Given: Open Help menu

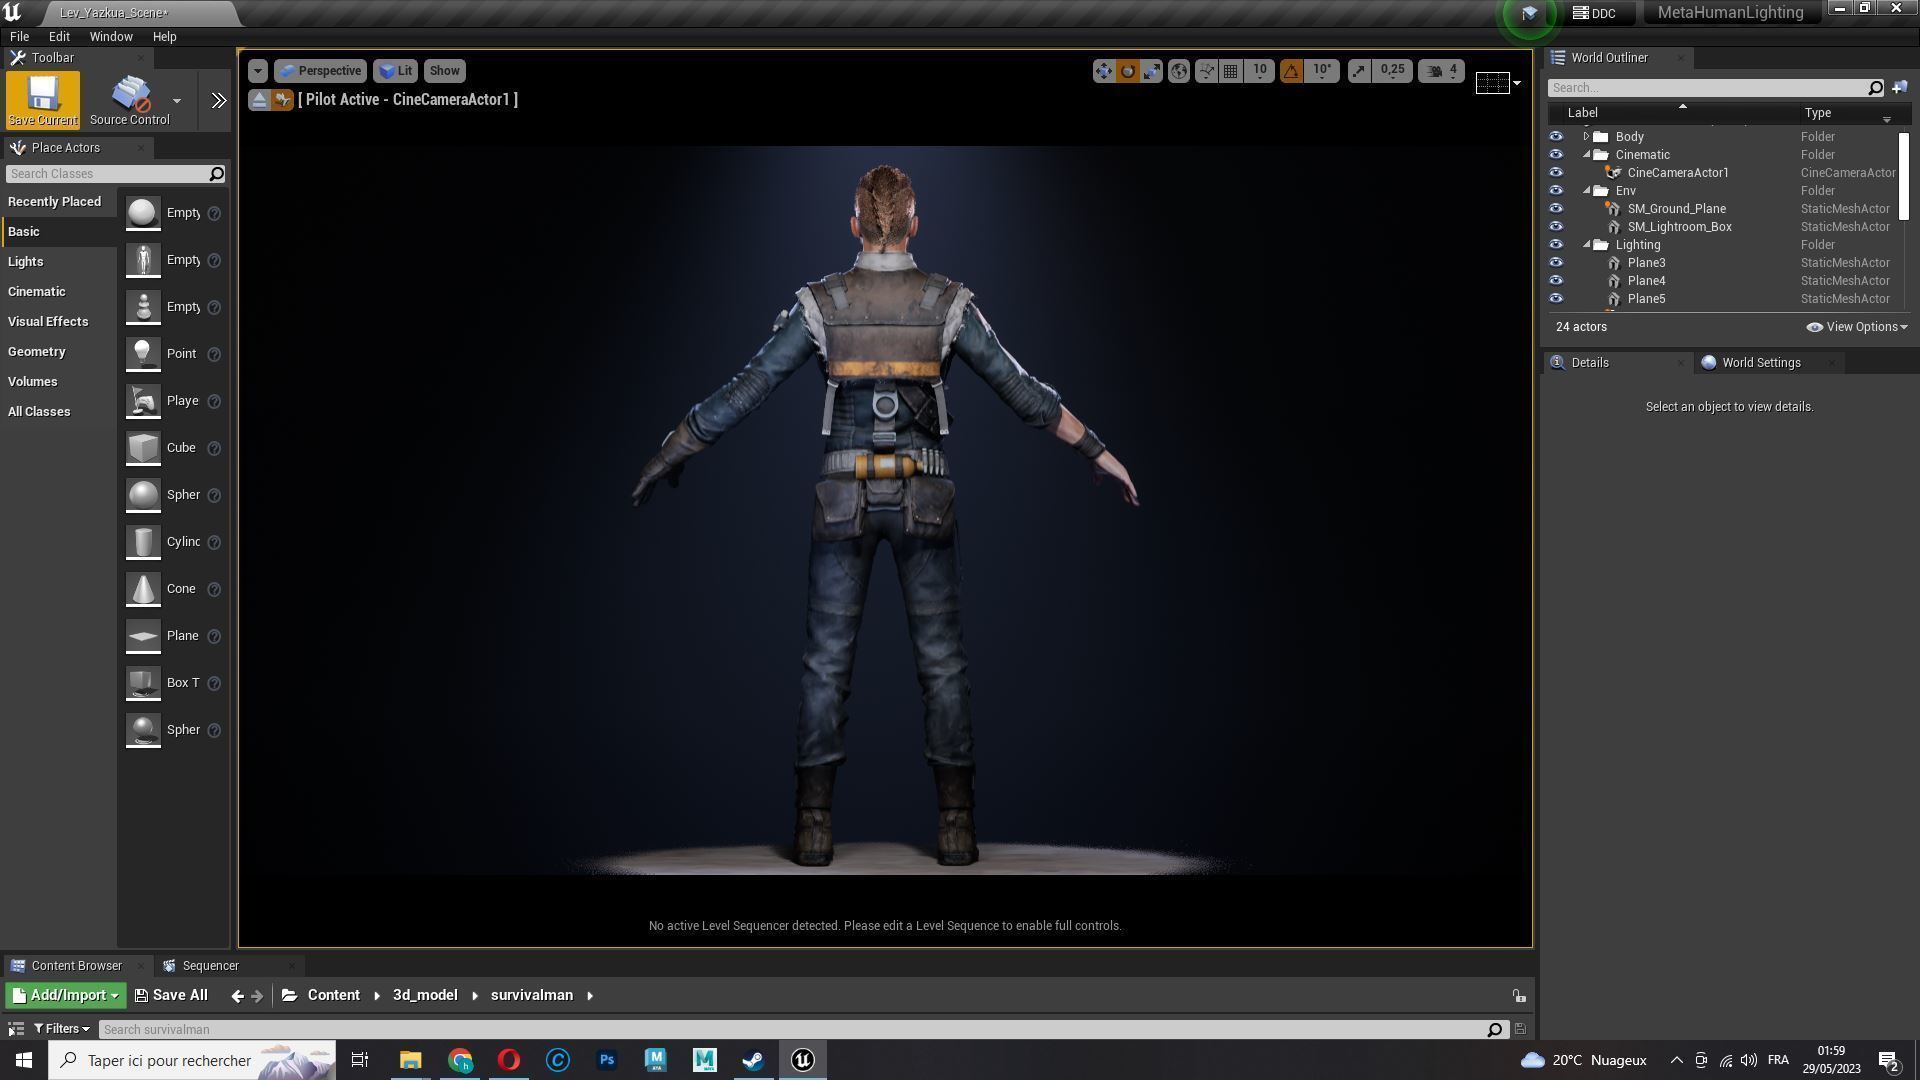Looking at the screenshot, I should click(x=164, y=36).
